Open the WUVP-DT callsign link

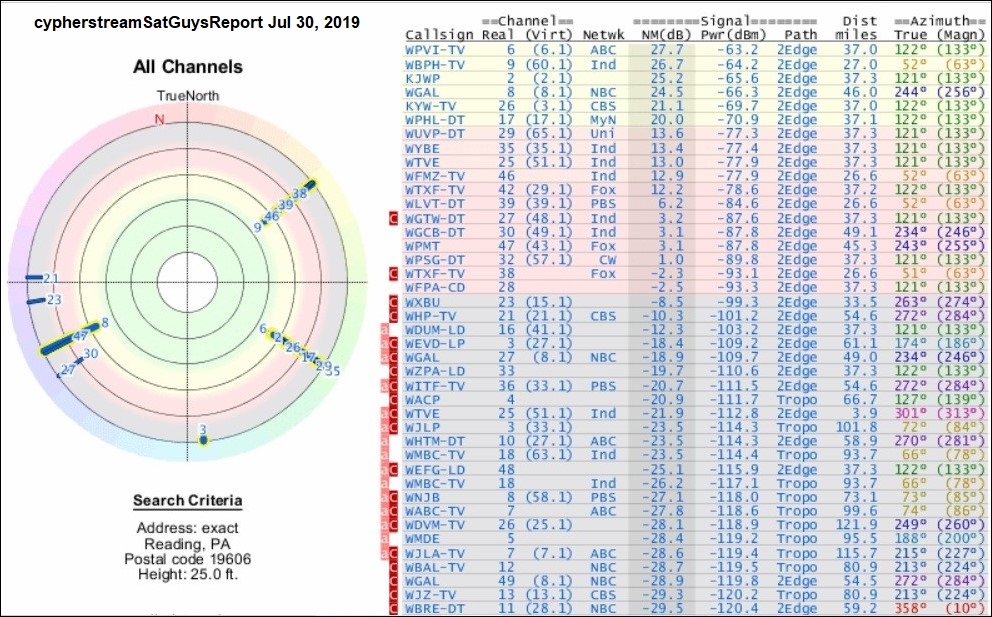tap(435, 134)
